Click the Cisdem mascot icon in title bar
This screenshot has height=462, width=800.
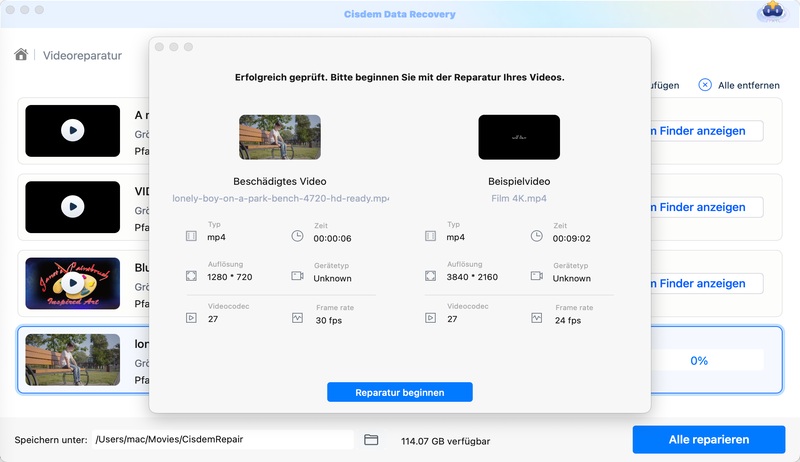point(772,12)
